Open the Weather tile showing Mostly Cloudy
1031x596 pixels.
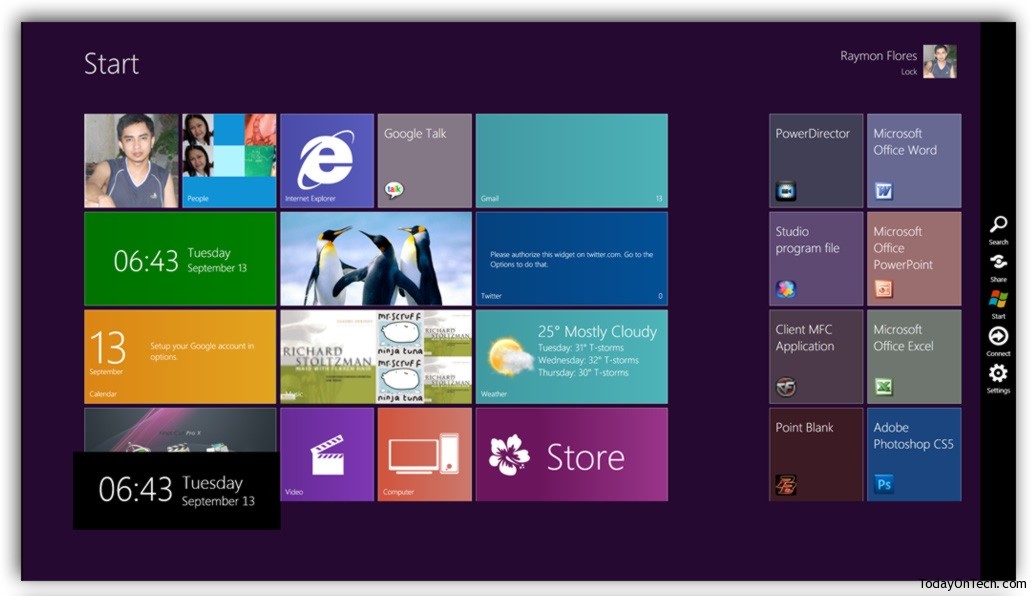[571, 357]
